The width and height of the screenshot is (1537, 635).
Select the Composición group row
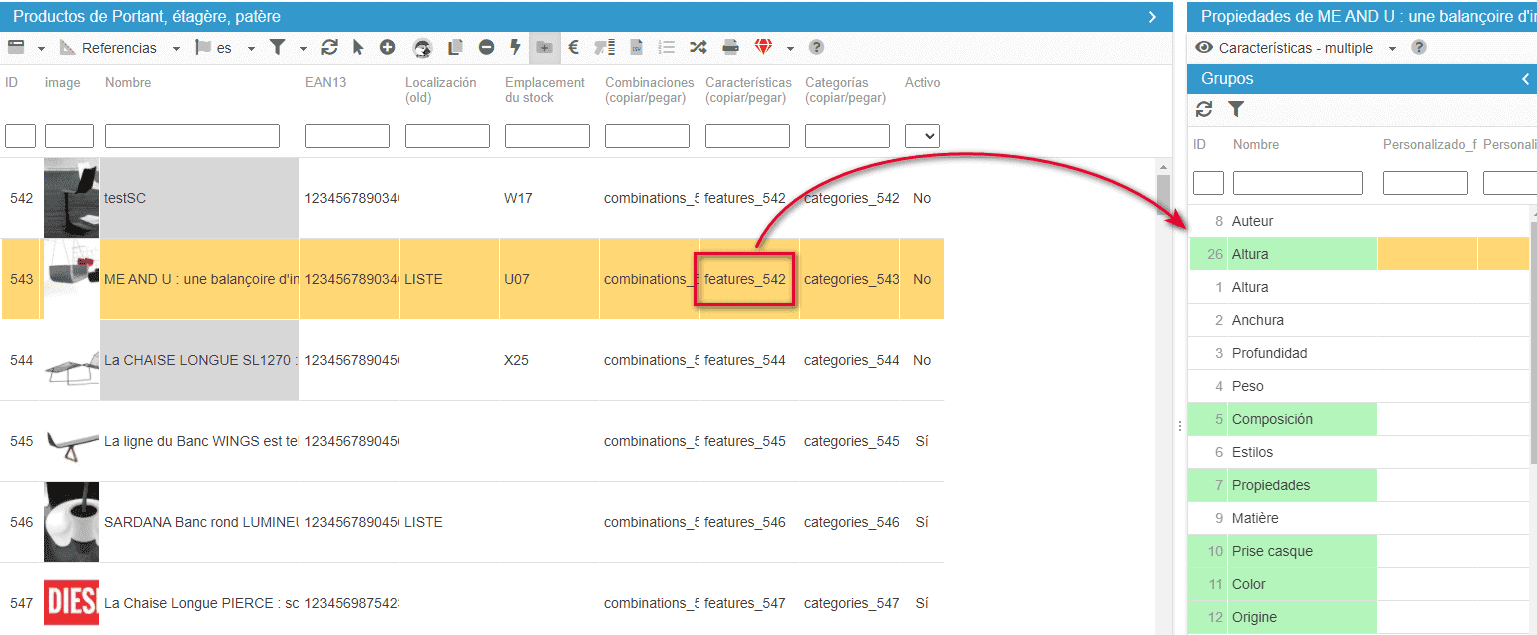(x=1272, y=419)
